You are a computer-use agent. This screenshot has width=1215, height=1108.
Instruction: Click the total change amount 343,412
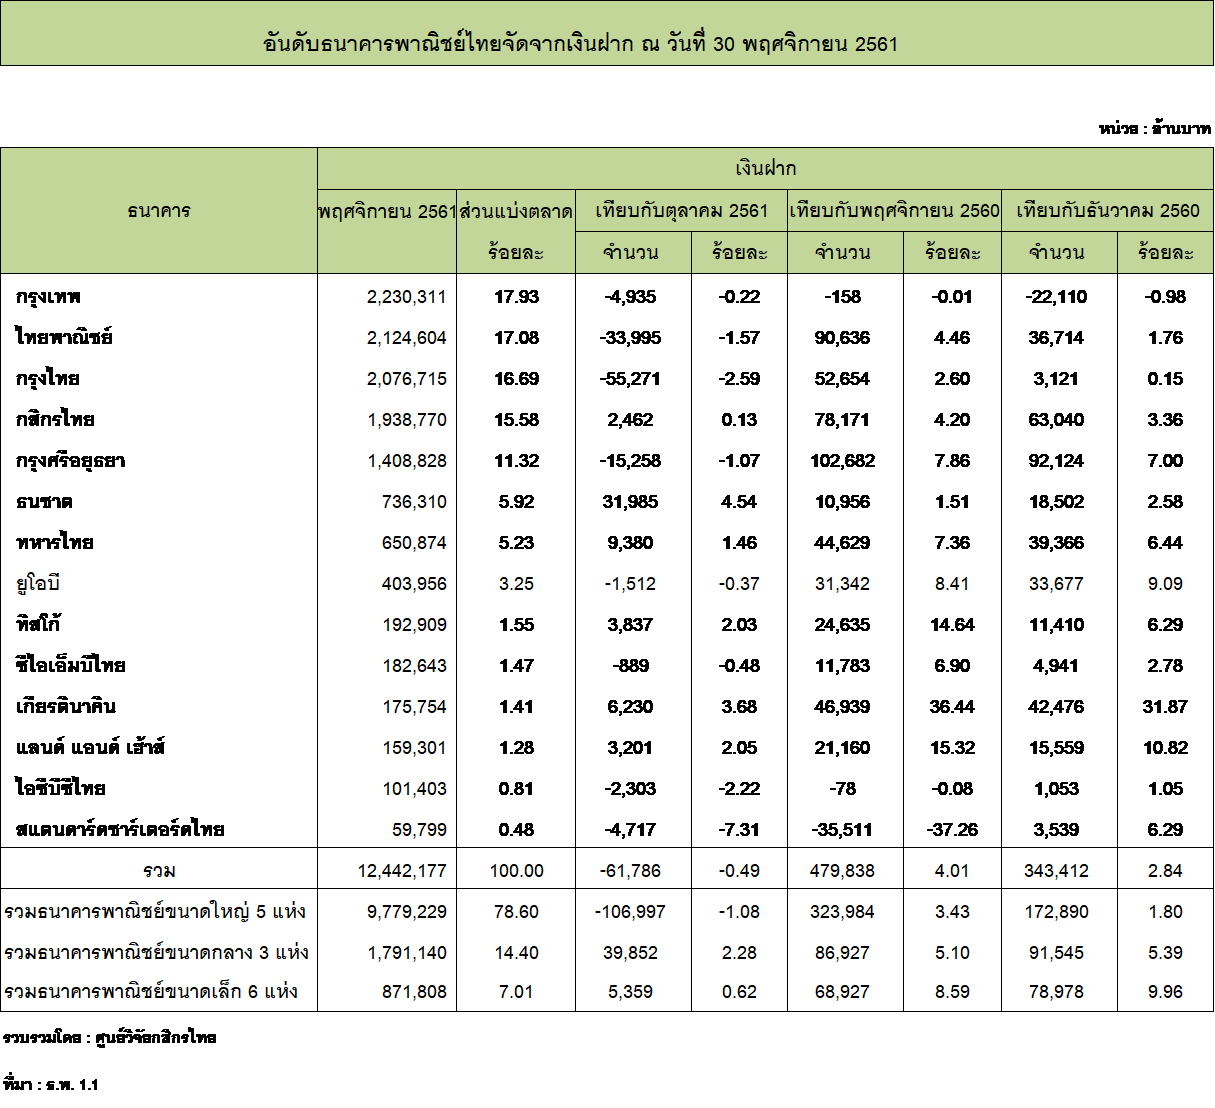click(1056, 871)
